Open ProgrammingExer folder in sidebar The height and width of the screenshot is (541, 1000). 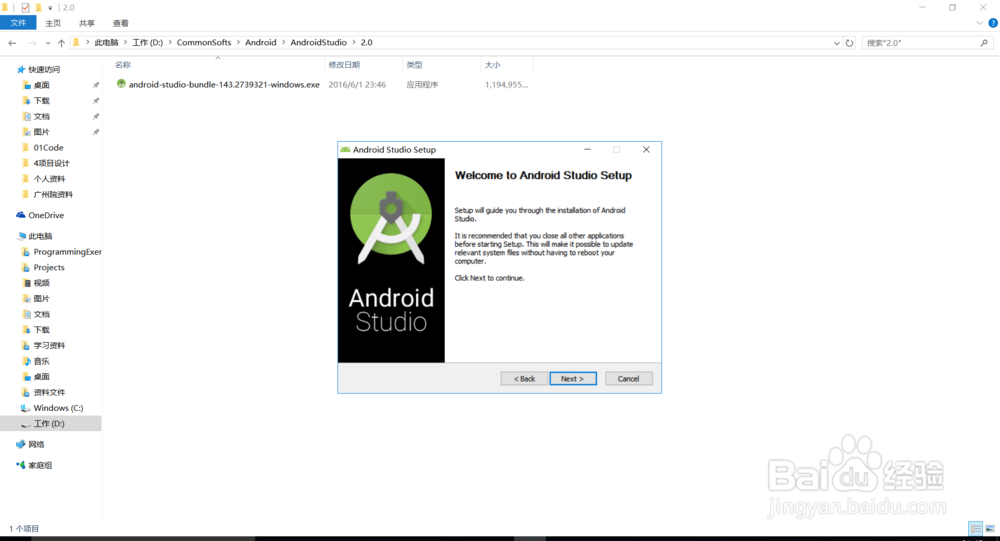68,252
